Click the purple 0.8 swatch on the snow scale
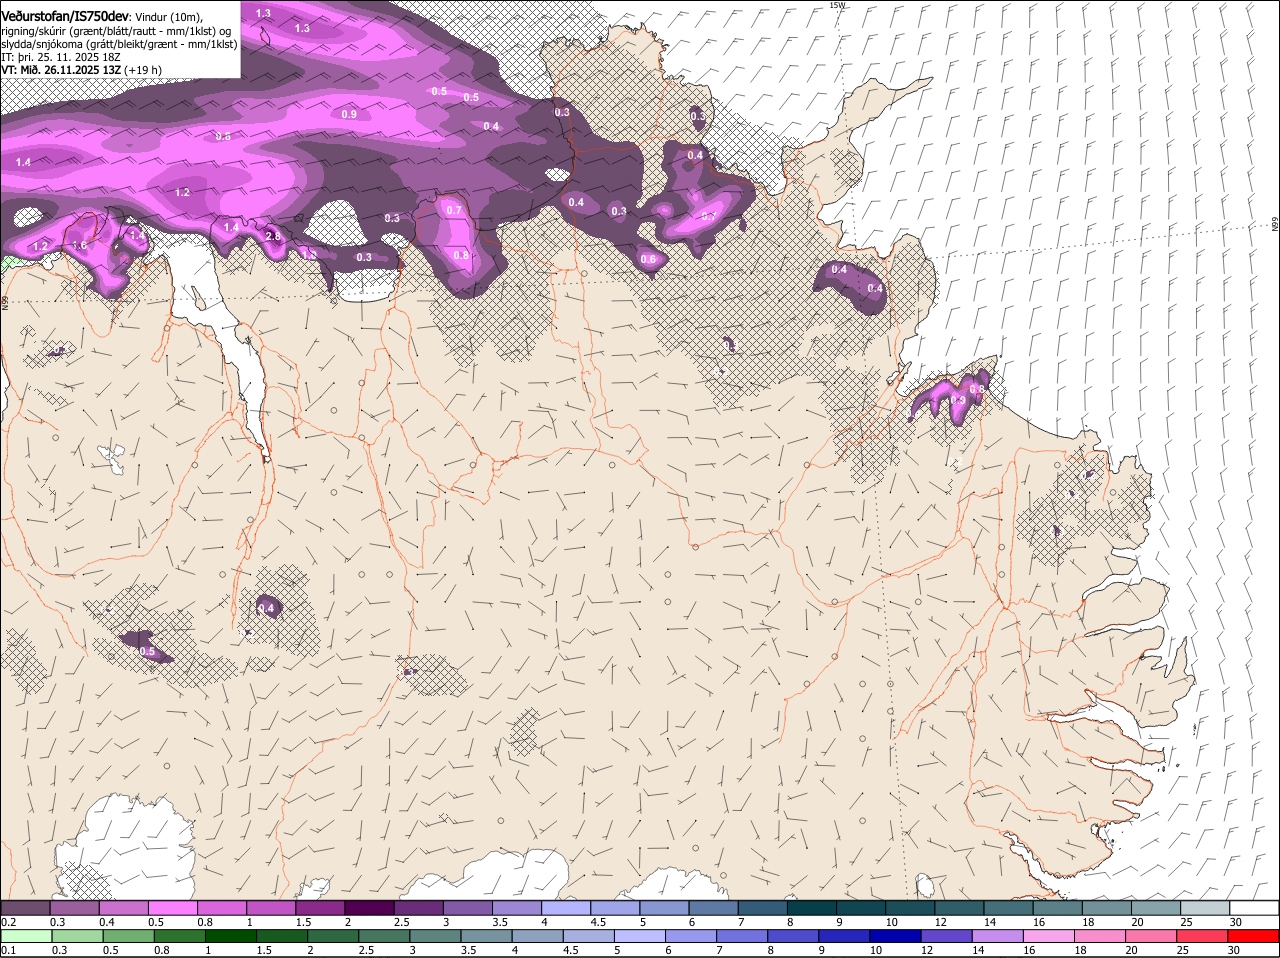Image resolution: width=1280 pixels, height=958 pixels. [221, 908]
